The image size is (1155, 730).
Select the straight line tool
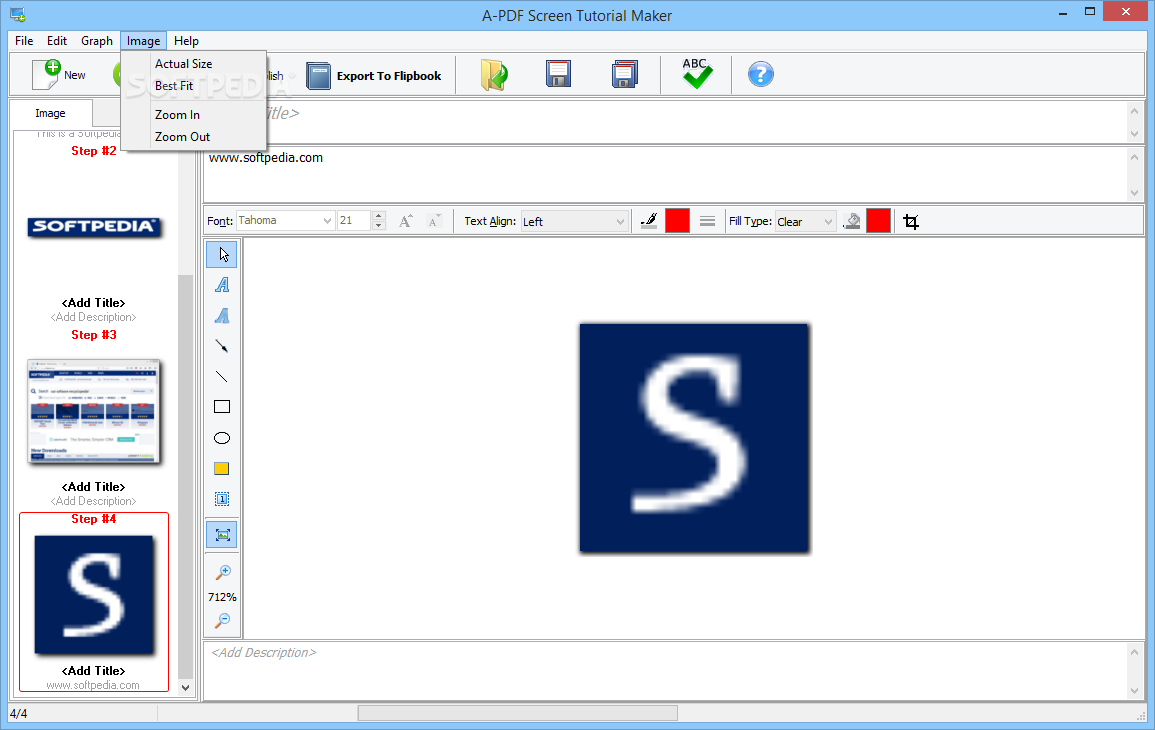[222, 376]
